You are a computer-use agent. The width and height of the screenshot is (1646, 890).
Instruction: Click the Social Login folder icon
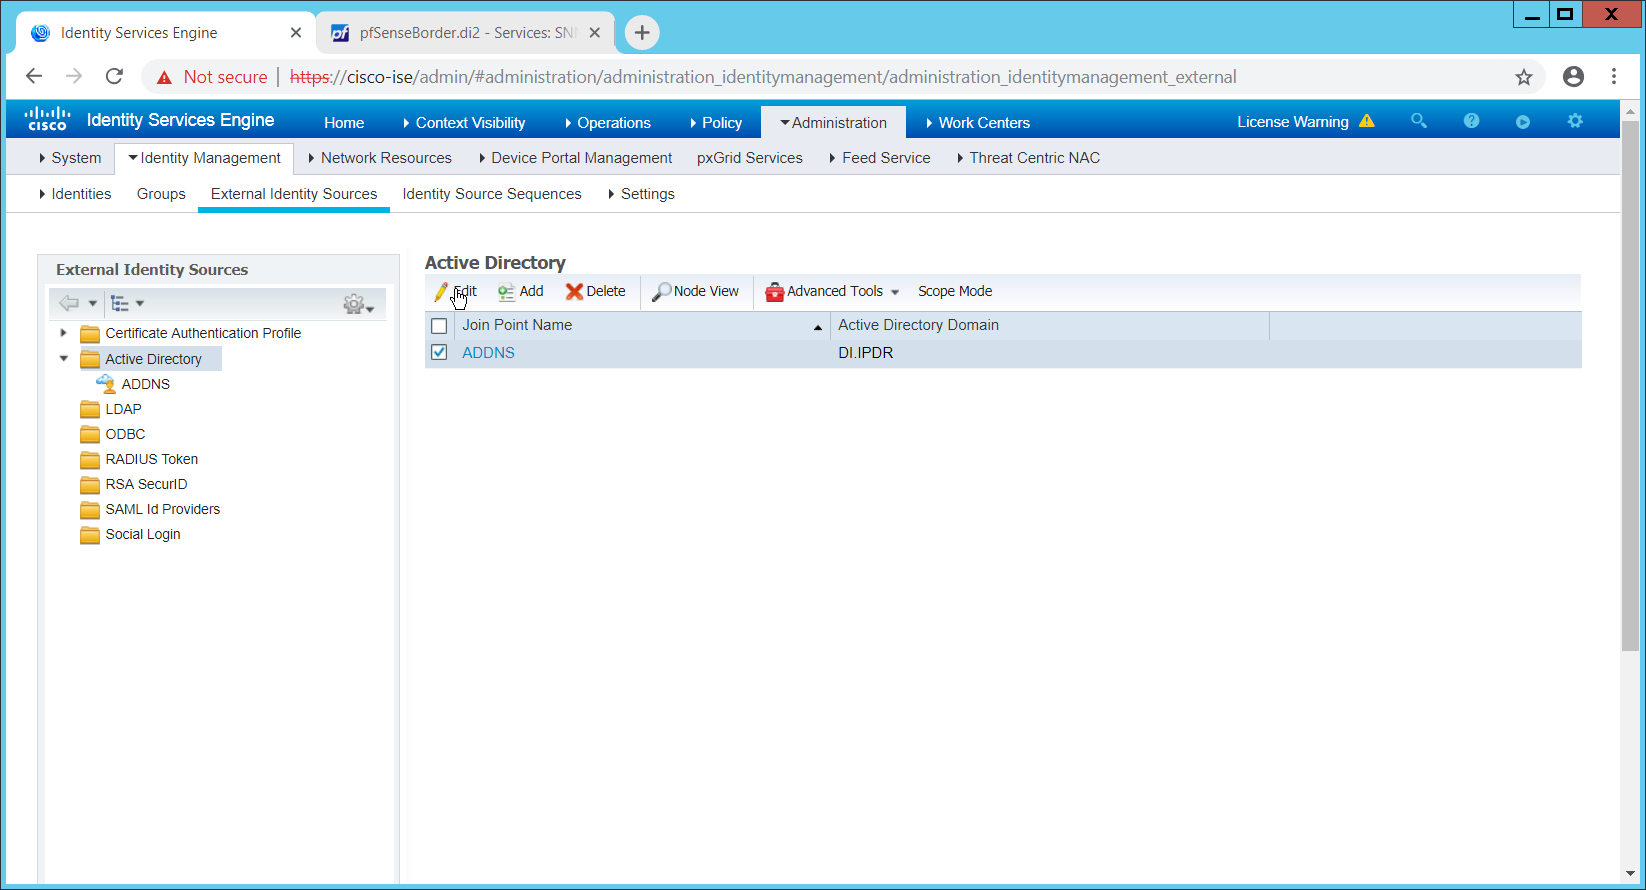pyautogui.click(x=90, y=534)
